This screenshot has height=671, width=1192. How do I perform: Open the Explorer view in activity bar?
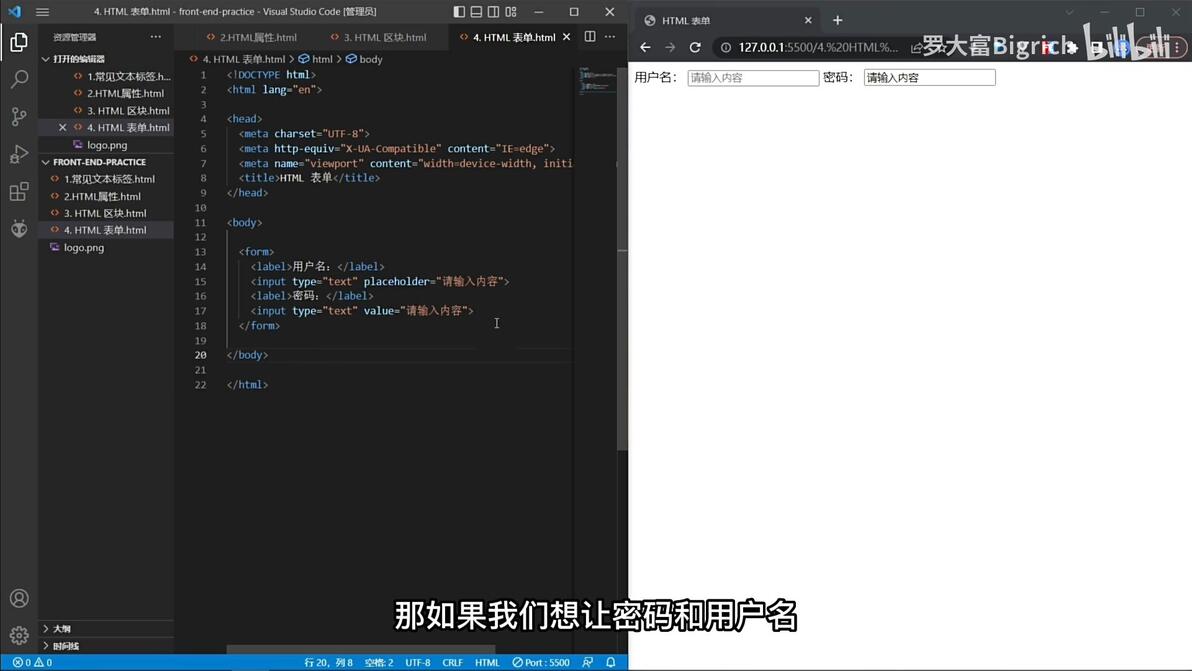(x=19, y=42)
